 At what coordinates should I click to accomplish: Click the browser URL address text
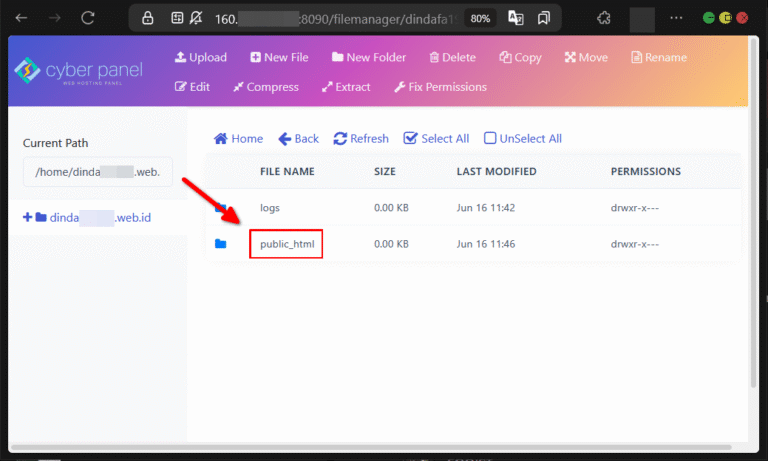(x=337, y=19)
